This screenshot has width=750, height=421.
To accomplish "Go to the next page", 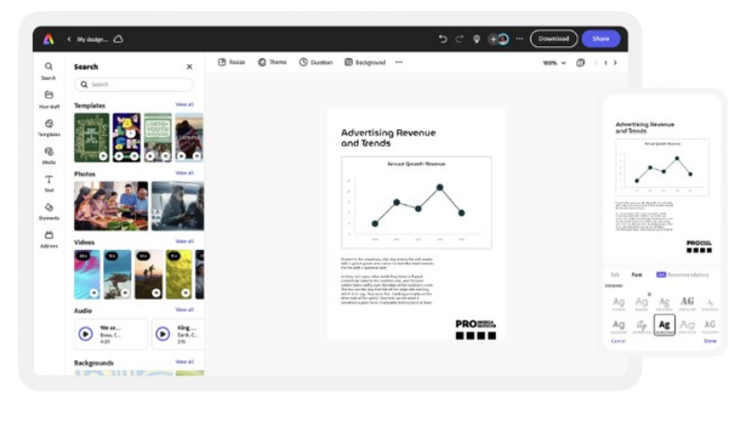I will [615, 63].
